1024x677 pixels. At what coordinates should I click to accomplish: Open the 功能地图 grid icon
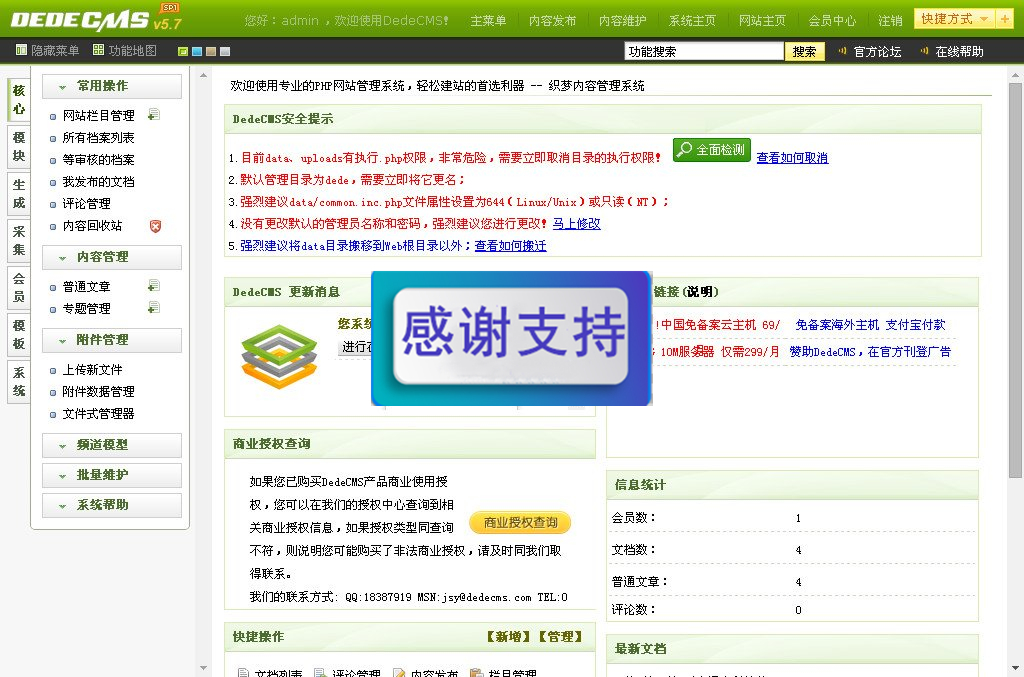click(99, 50)
